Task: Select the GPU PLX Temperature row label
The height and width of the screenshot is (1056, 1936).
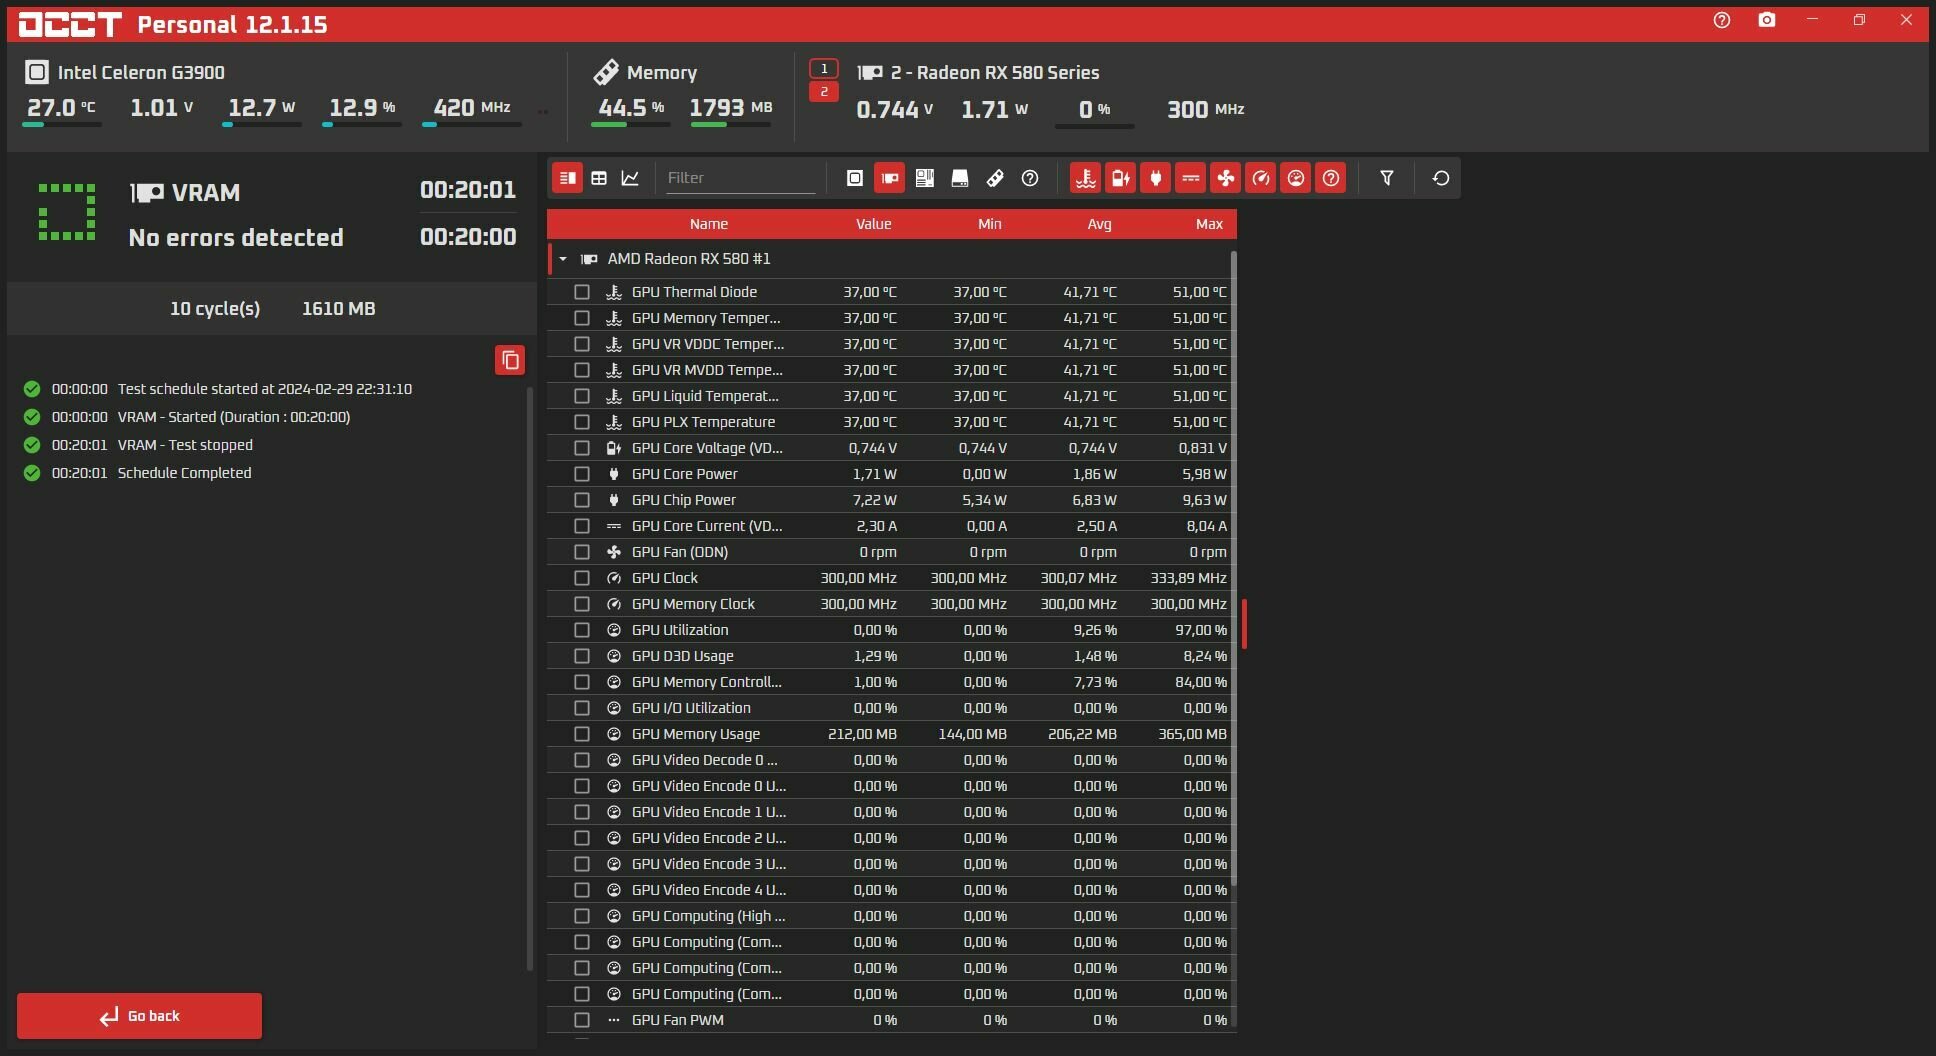Action: click(703, 422)
